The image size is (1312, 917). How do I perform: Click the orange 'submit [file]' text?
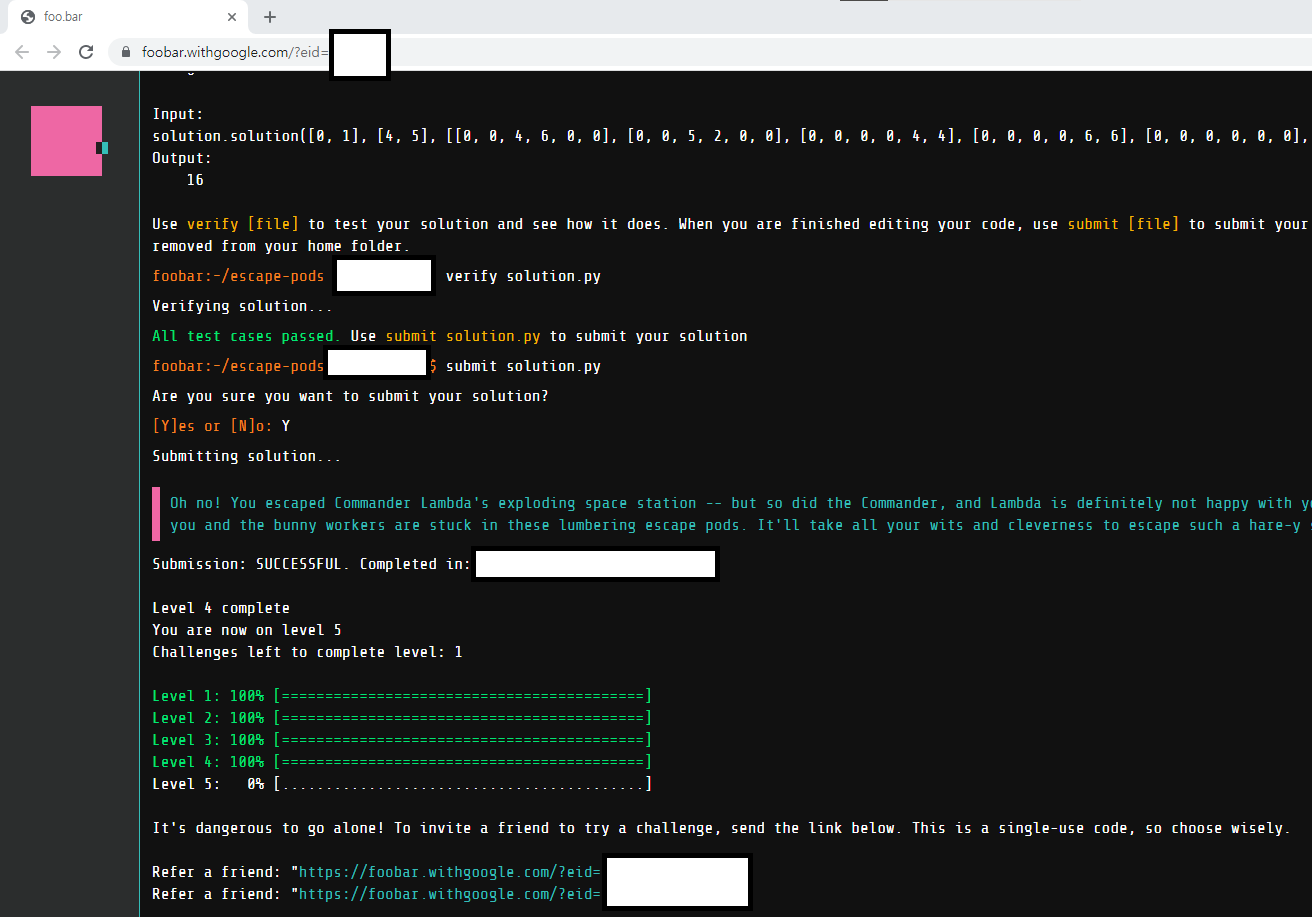click(1123, 224)
